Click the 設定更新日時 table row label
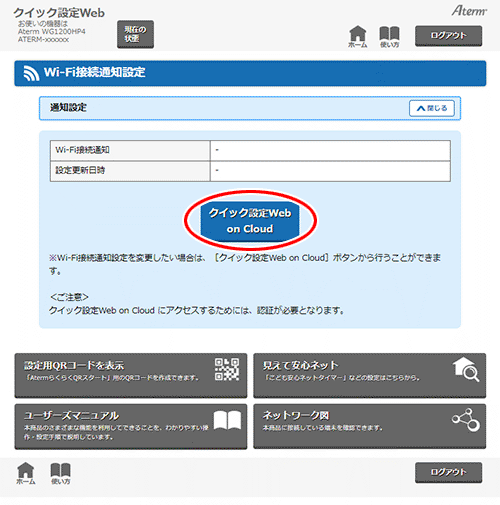This screenshot has height=505, width=500. click(80, 170)
